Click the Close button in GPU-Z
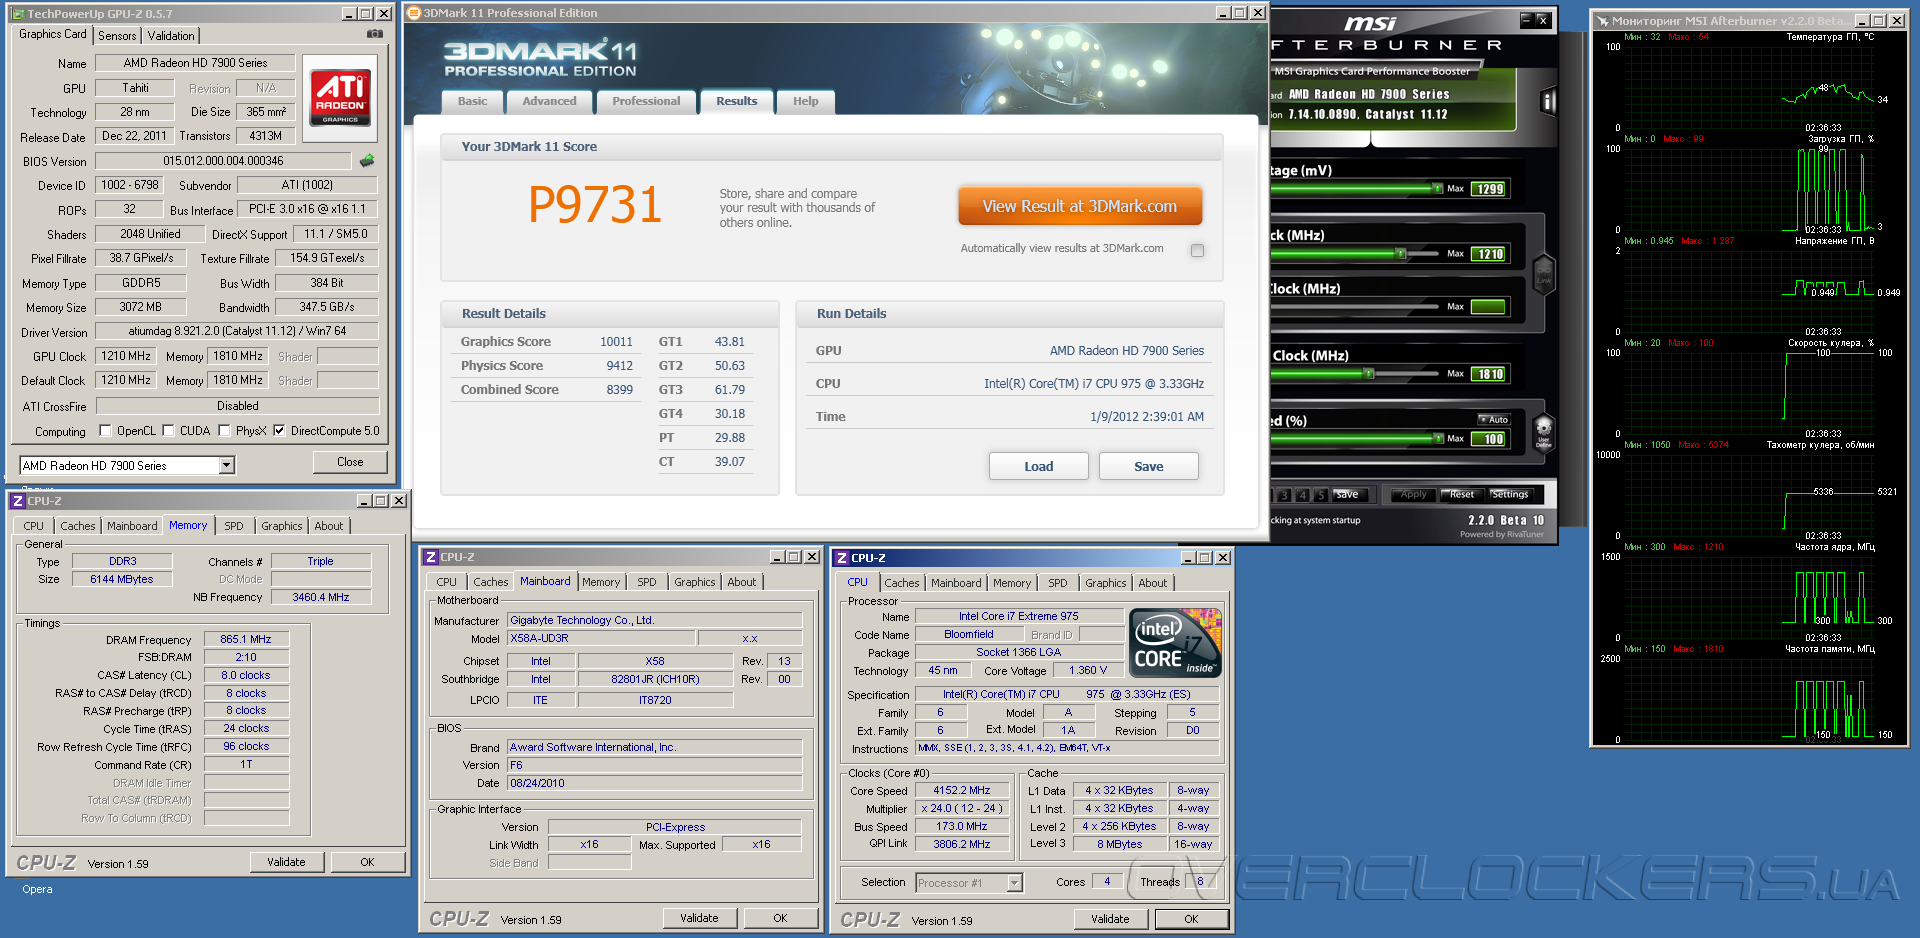 coord(350,462)
